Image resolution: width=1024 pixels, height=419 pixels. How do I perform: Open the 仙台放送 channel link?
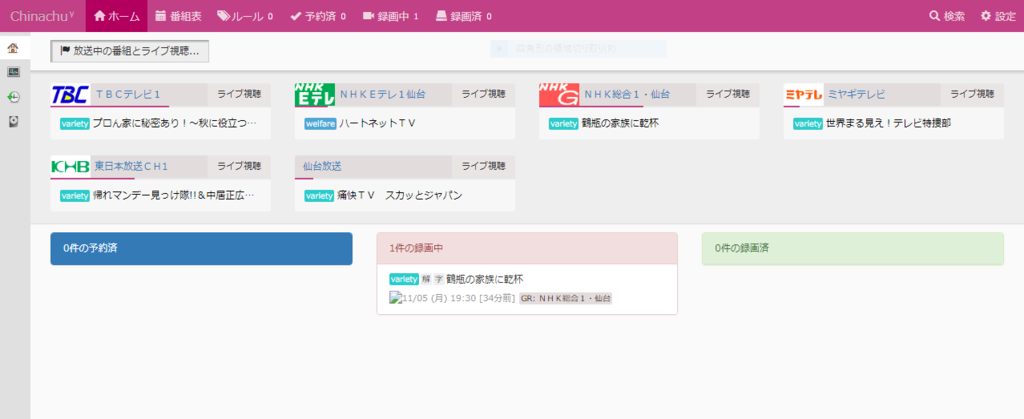(x=323, y=166)
